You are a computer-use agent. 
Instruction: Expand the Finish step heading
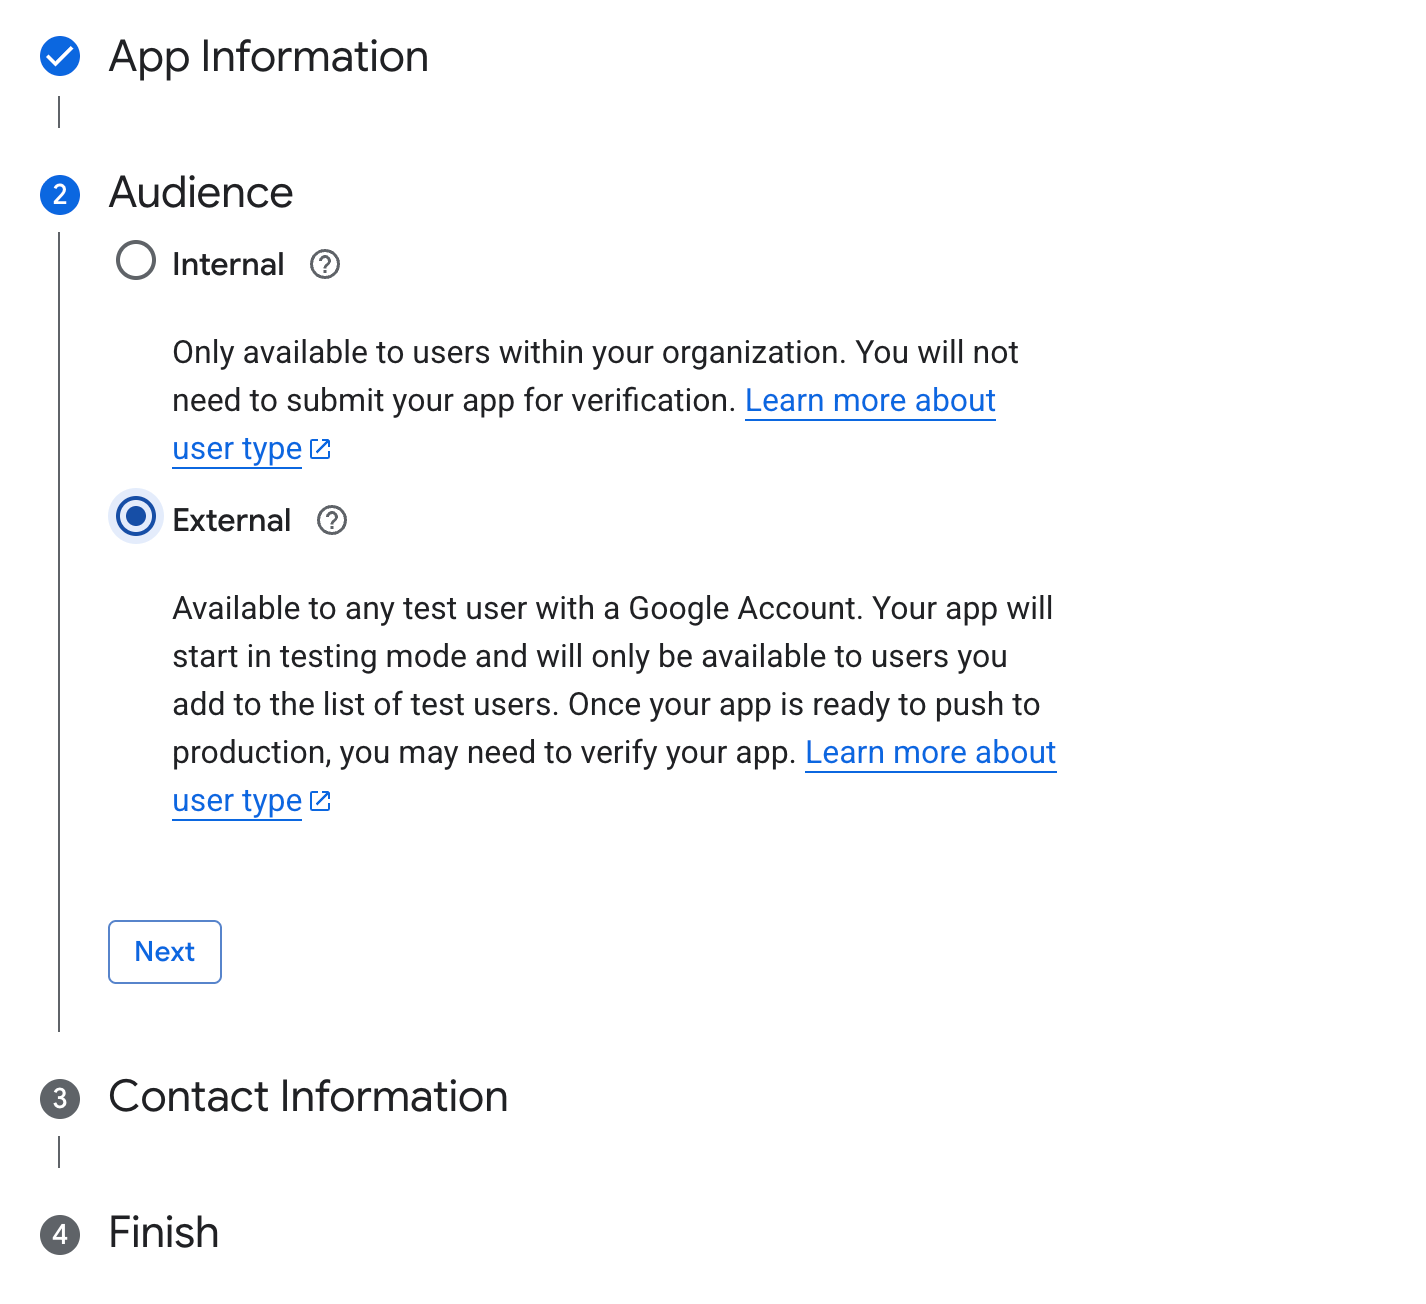[164, 1233]
